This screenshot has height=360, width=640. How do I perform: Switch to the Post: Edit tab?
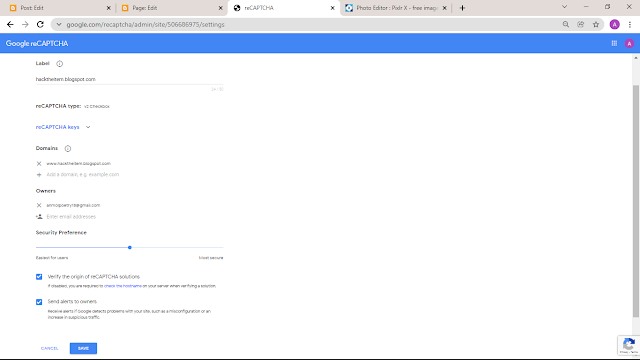60,8
